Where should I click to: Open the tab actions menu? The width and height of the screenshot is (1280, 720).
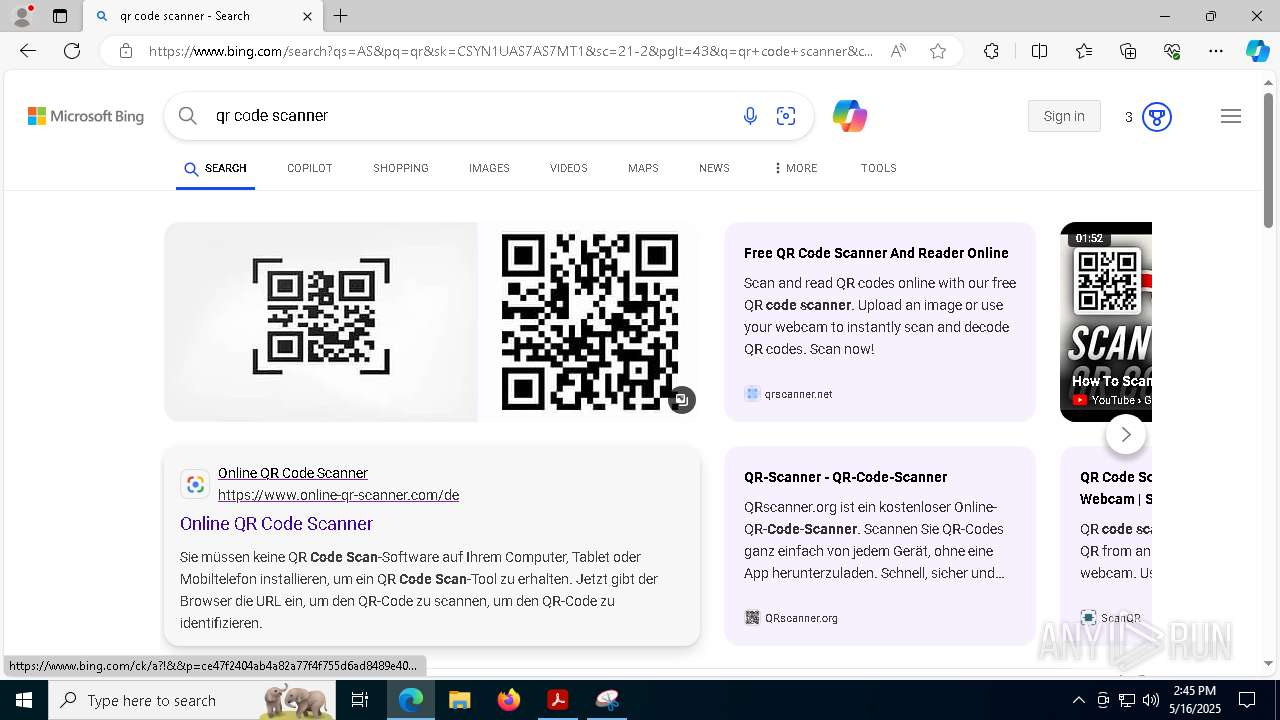point(60,16)
